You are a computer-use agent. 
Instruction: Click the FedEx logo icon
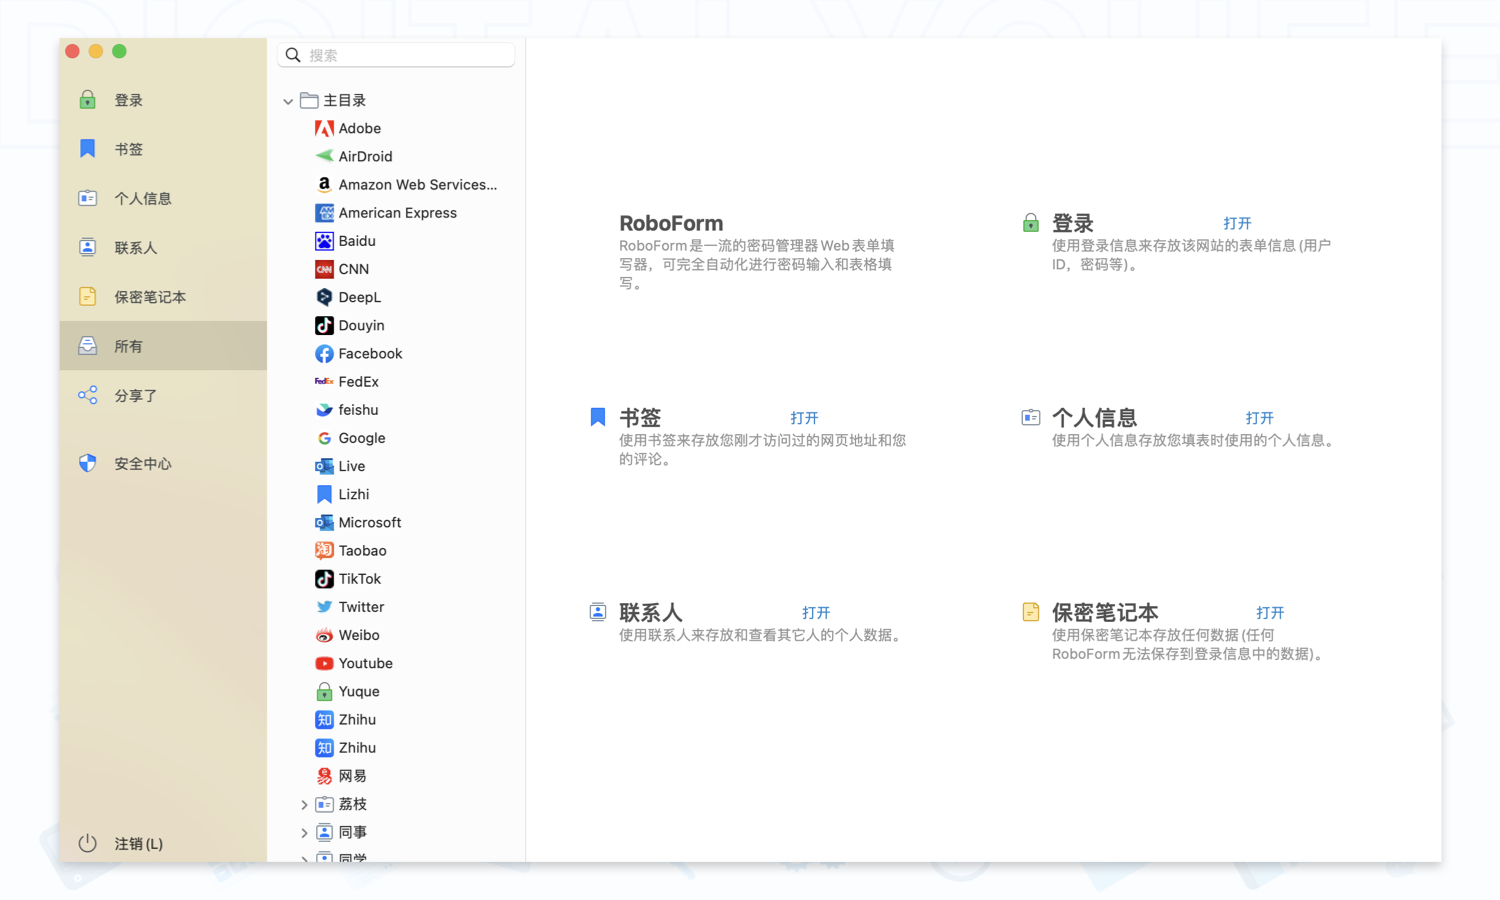pyautogui.click(x=324, y=381)
